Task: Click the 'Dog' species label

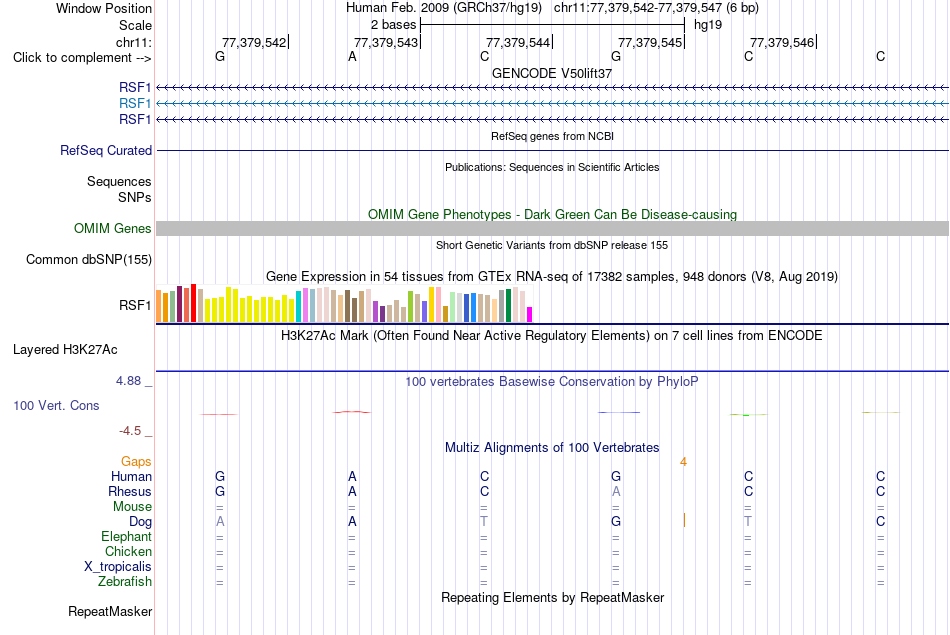Action: pos(140,522)
